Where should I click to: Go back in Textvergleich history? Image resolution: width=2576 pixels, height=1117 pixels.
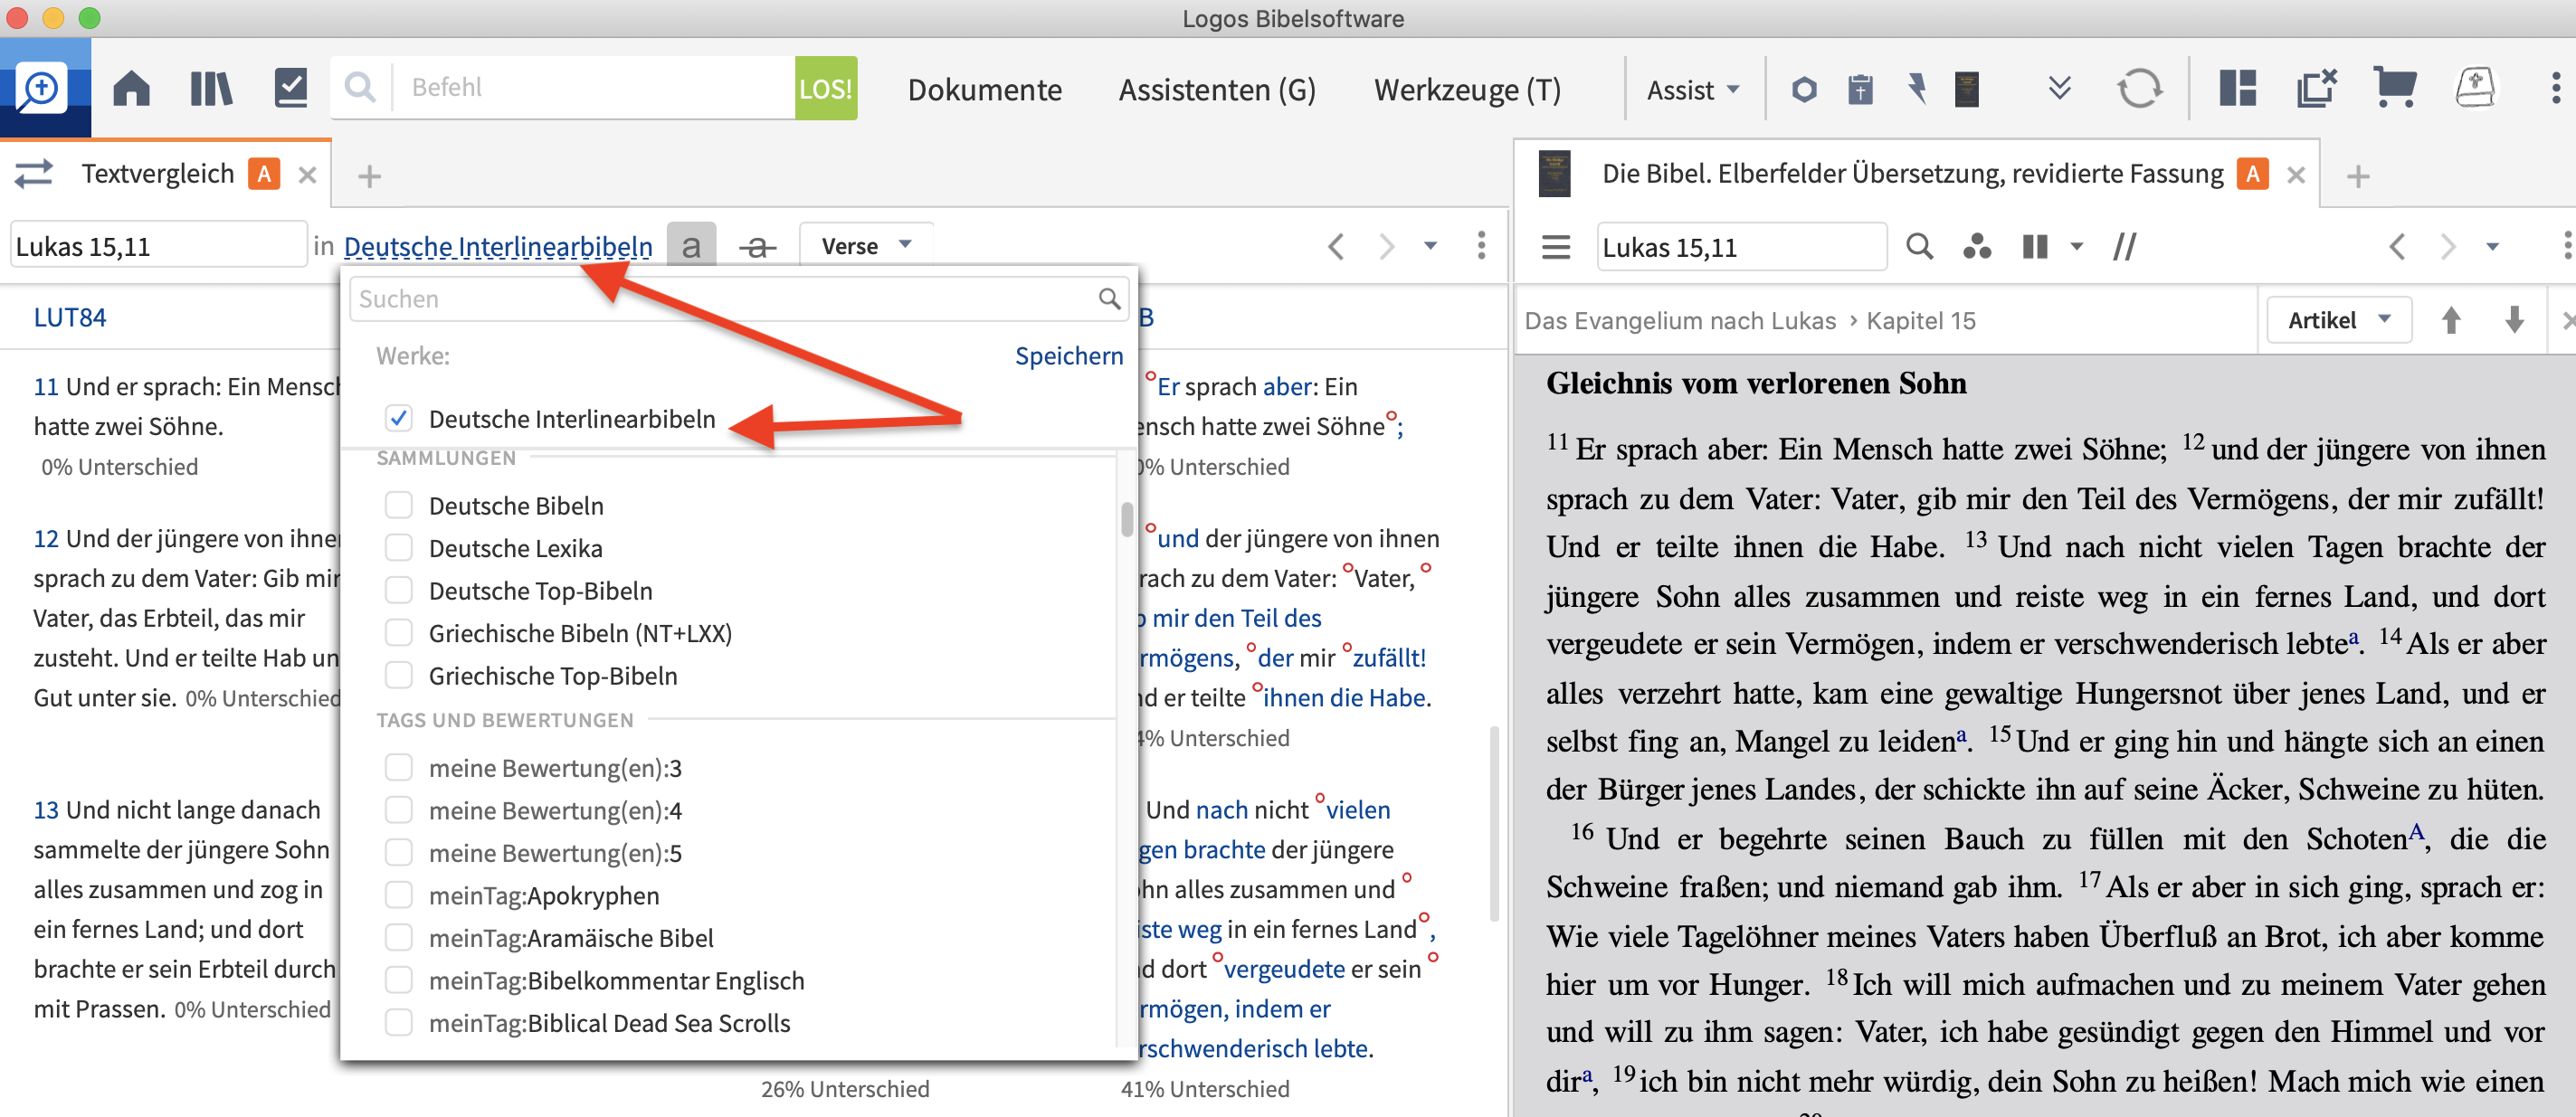pyautogui.click(x=1336, y=246)
